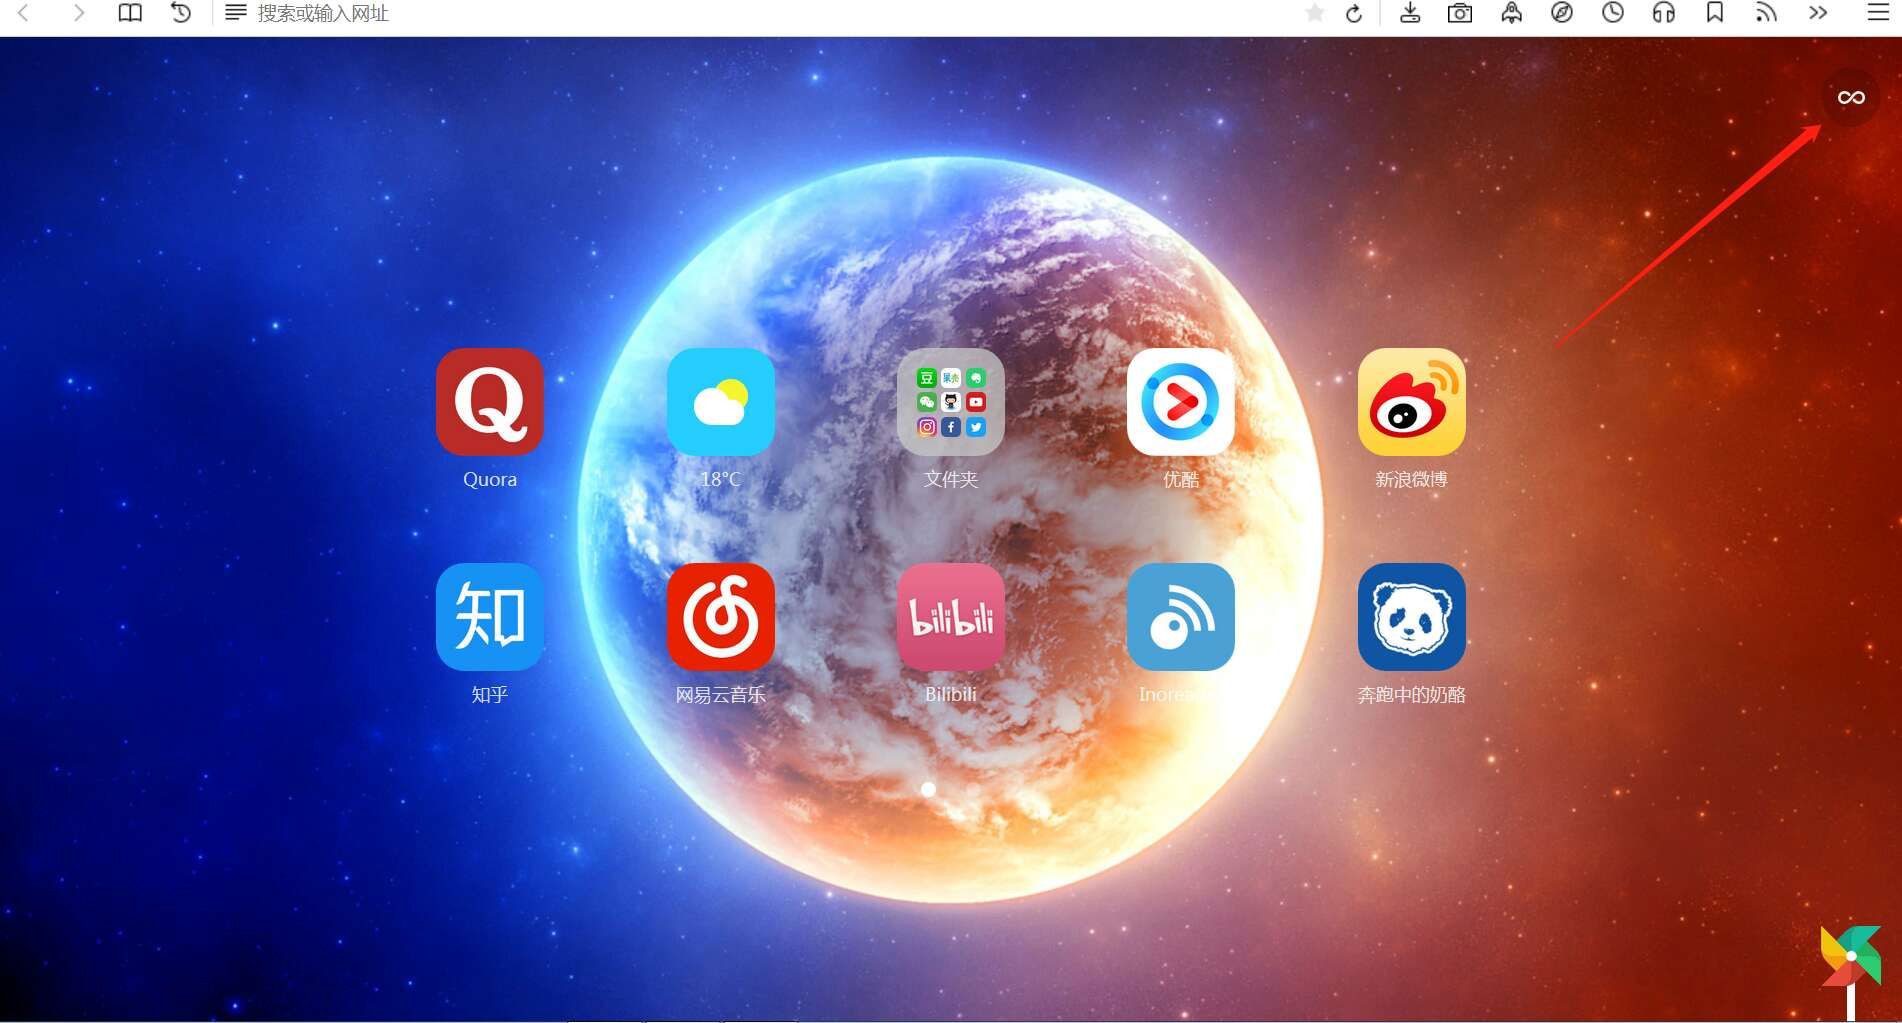The image size is (1902, 1023).
Task: Launch the 优酷 video shortcut
Action: [x=1180, y=402]
